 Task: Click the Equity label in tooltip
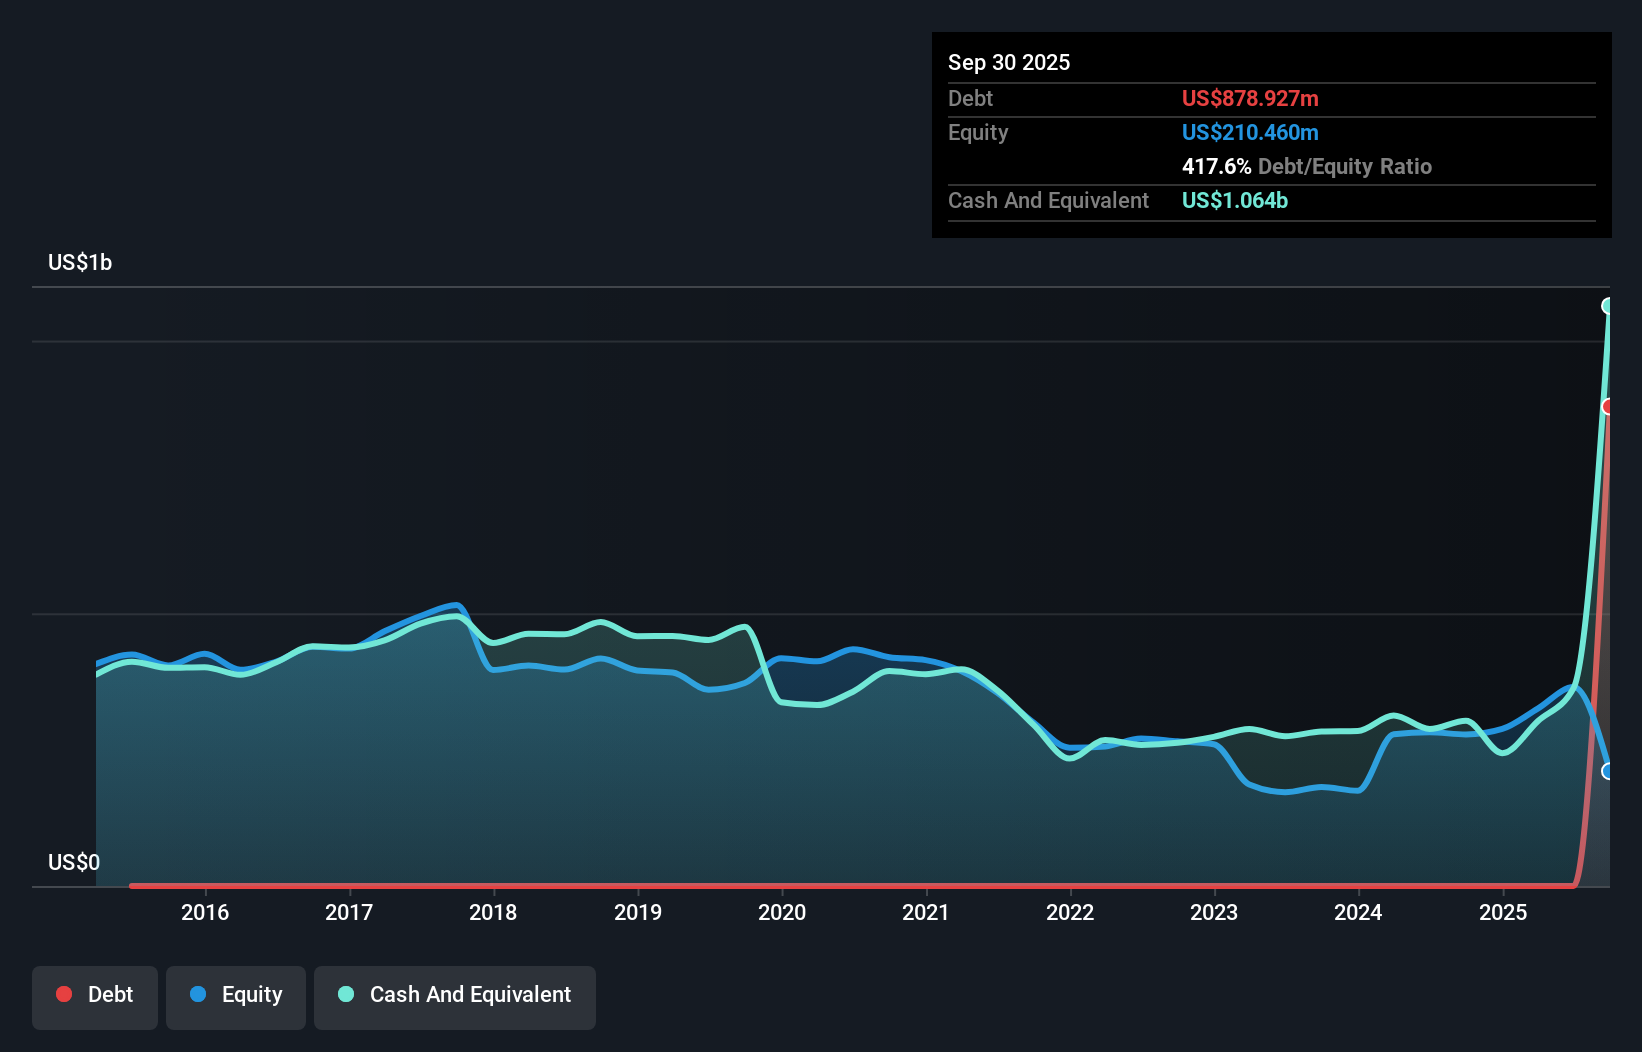(978, 132)
